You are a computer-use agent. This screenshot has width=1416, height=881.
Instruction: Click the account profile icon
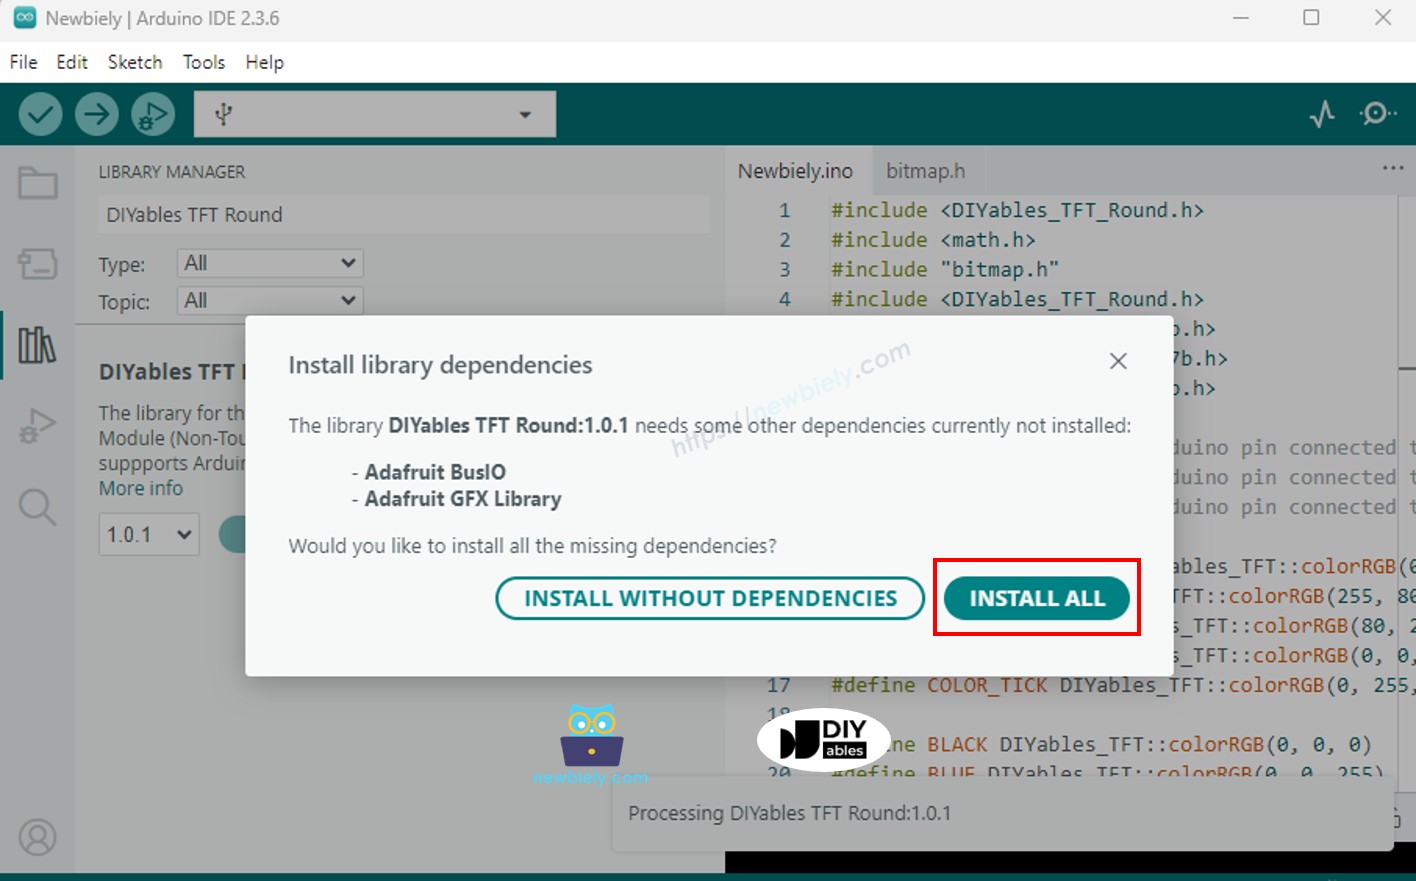(36, 837)
